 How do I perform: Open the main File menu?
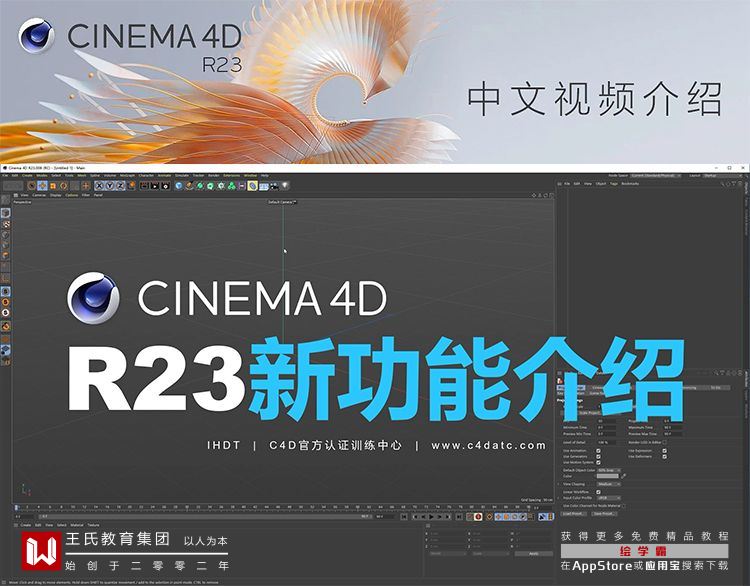pyautogui.click(x=4, y=176)
